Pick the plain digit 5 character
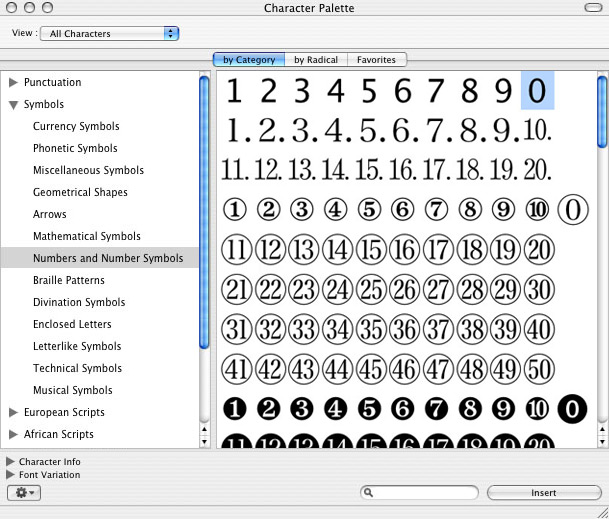Image resolution: width=609 pixels, height=519 pixels. (x=369, y=91)
